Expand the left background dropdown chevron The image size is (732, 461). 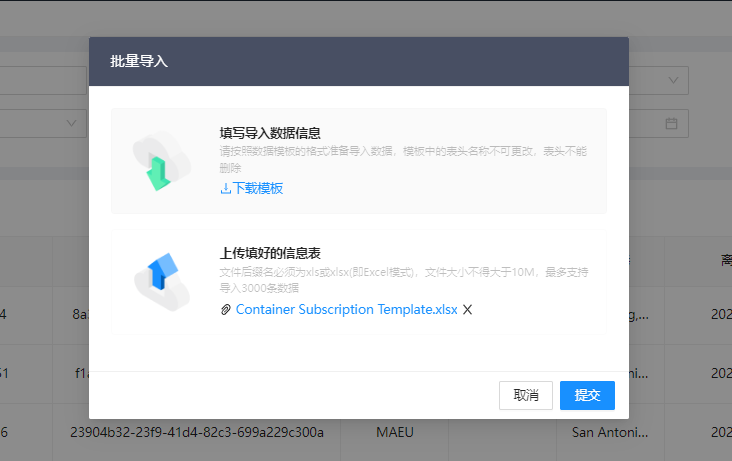(x=71, y=123)
